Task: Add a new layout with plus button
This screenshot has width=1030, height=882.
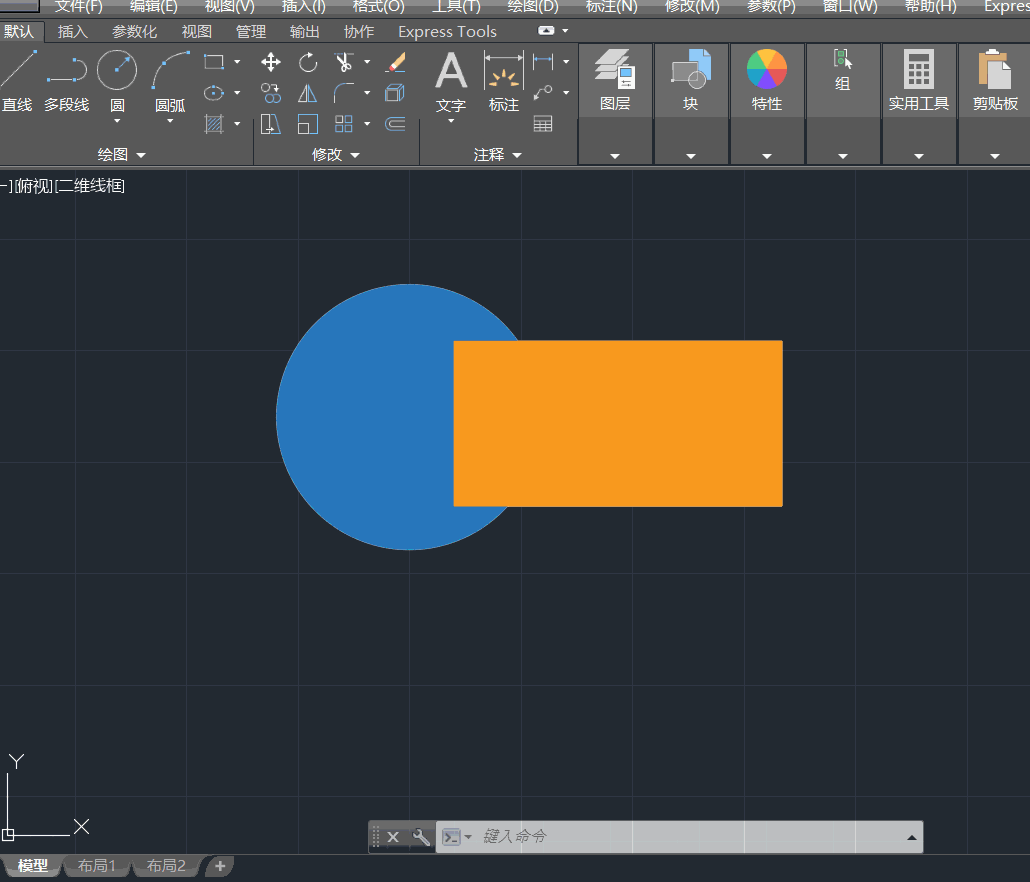Action: tap(220, 866)
